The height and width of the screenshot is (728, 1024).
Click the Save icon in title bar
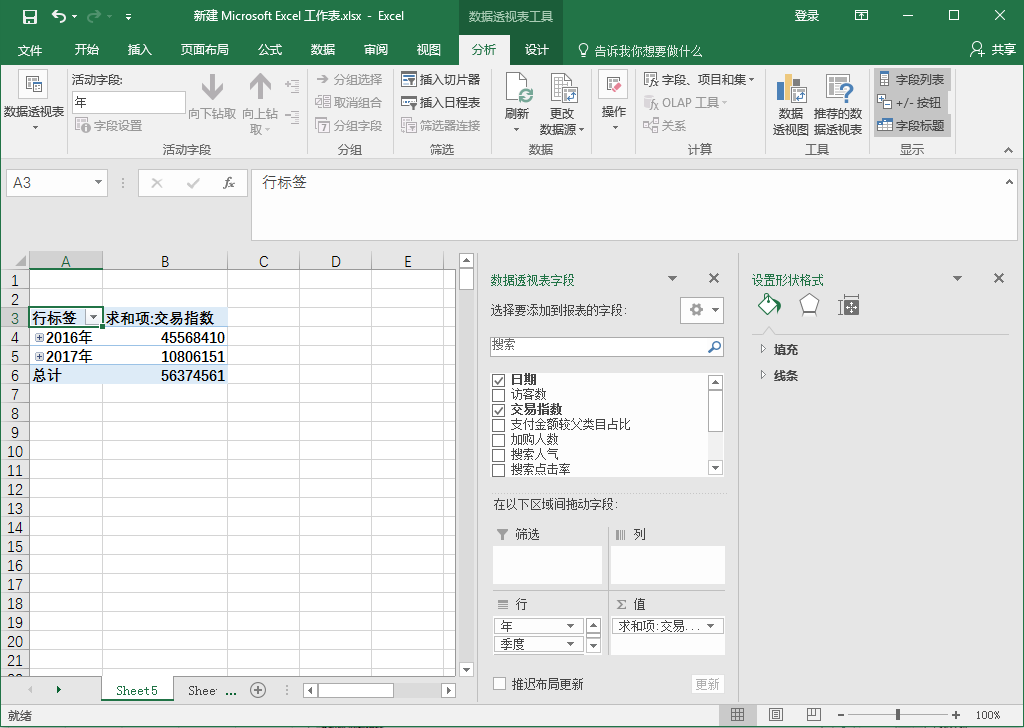tap(30, 16)
